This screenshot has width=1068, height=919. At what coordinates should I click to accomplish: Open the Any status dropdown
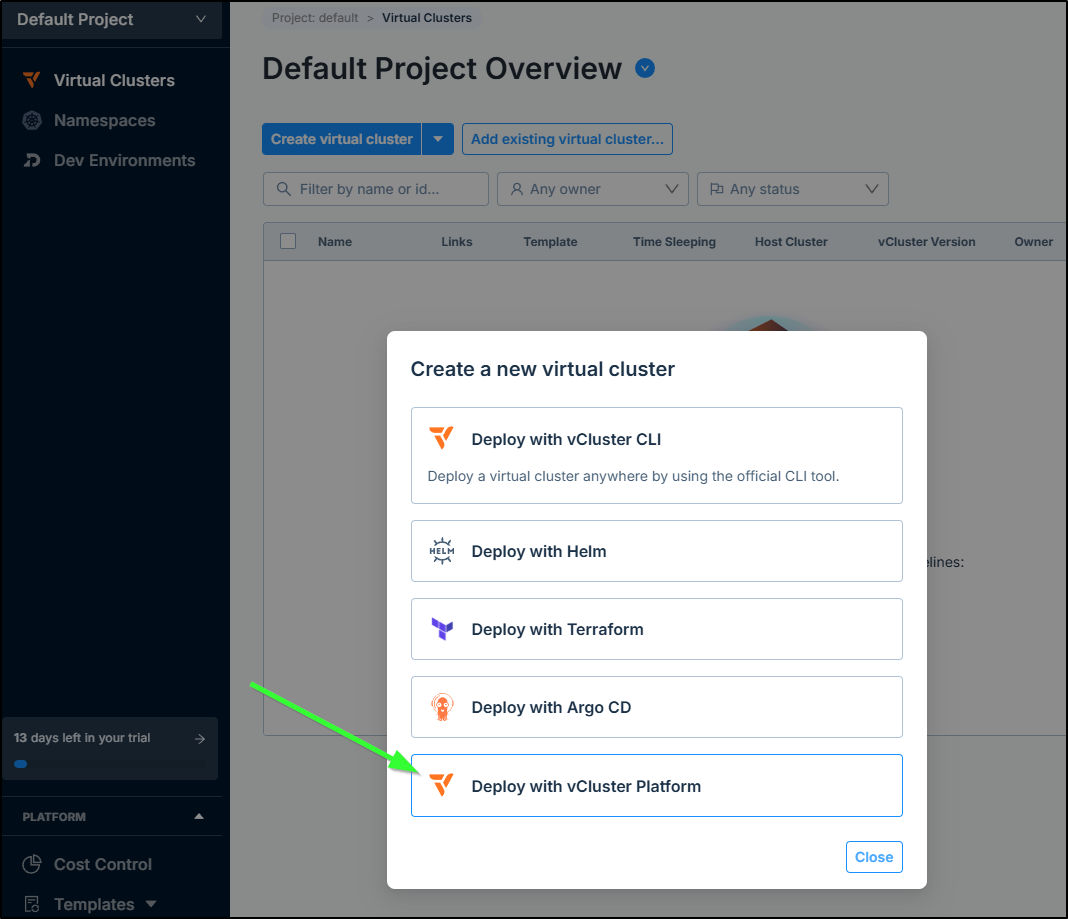click(x=792, y=189)
